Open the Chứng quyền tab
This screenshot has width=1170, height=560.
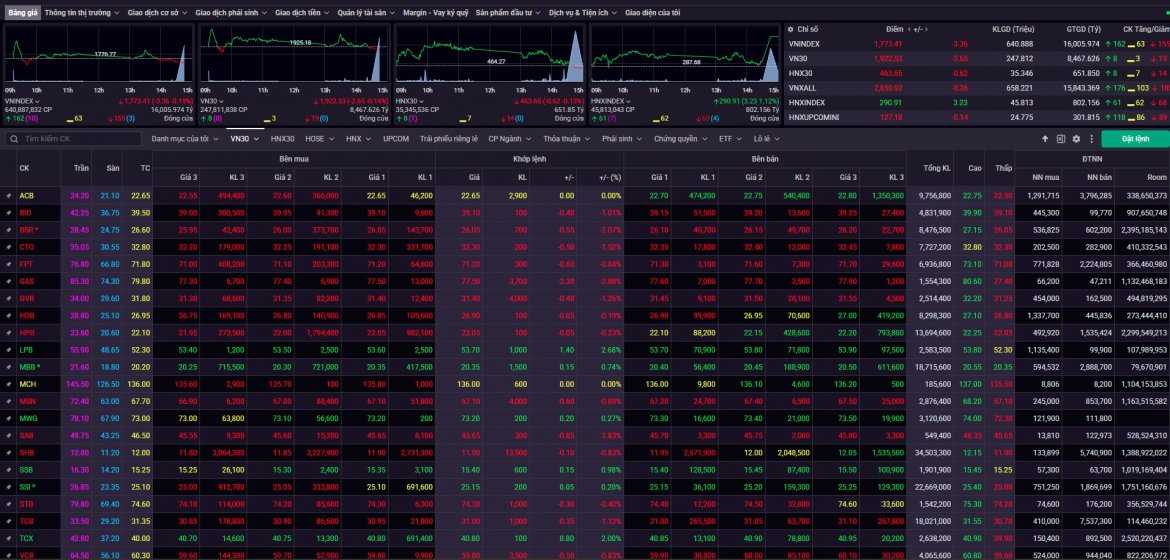pos(681,139)
